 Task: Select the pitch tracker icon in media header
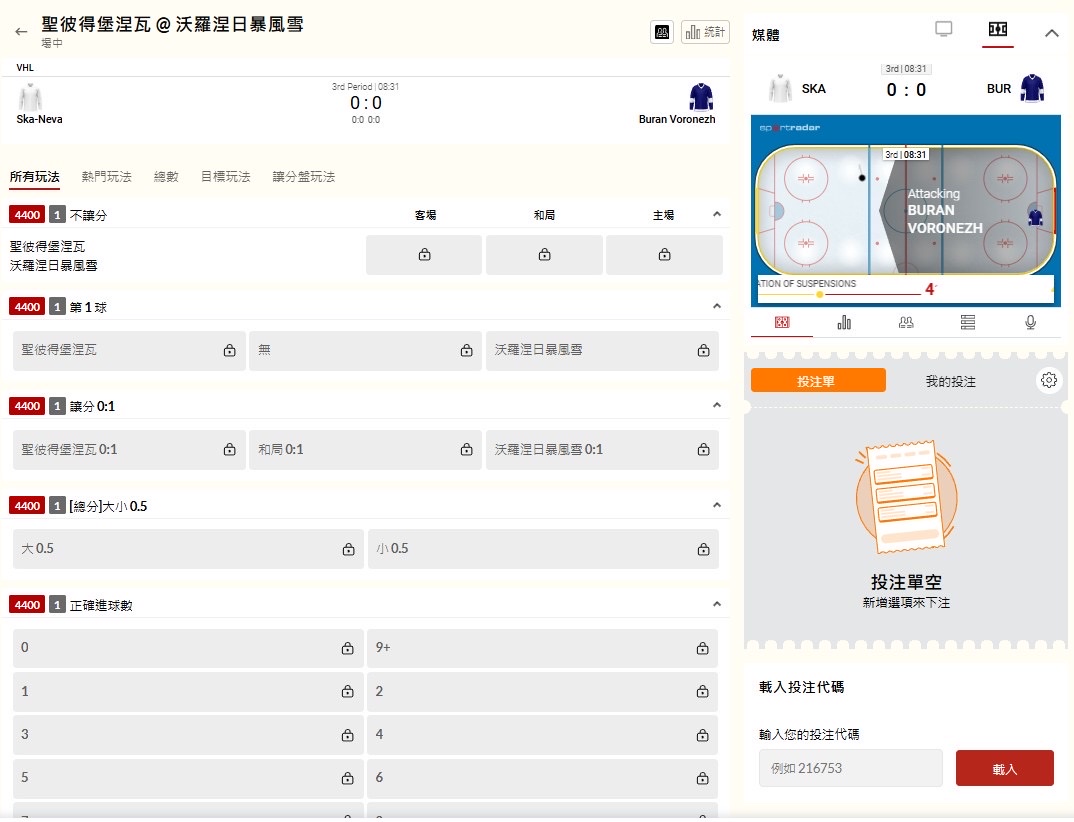tap(997, 30)
